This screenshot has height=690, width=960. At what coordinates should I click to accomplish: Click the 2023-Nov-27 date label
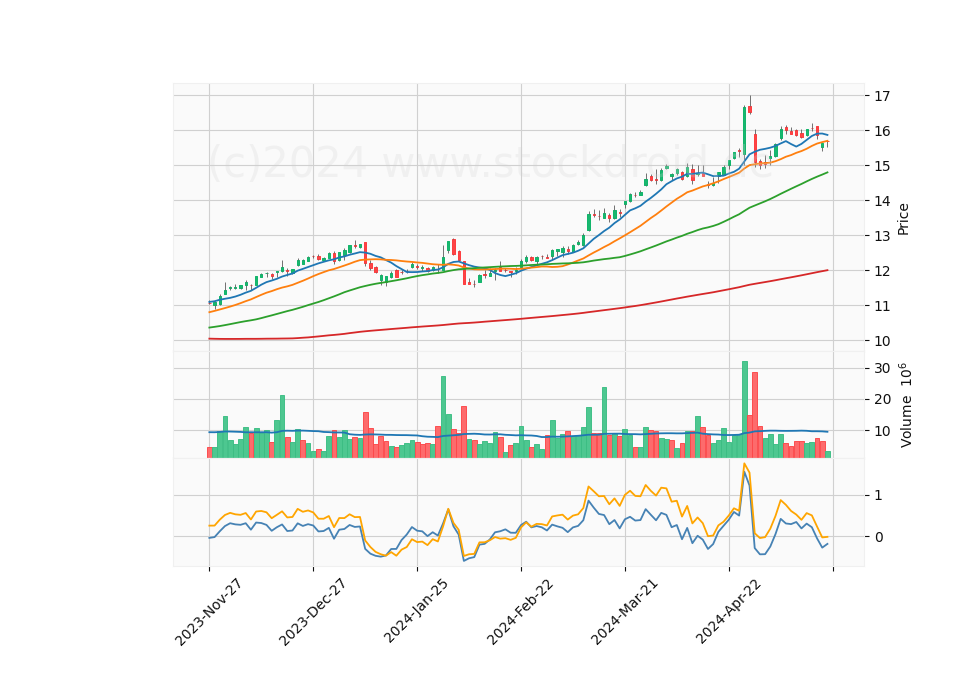tap(208, 612)
